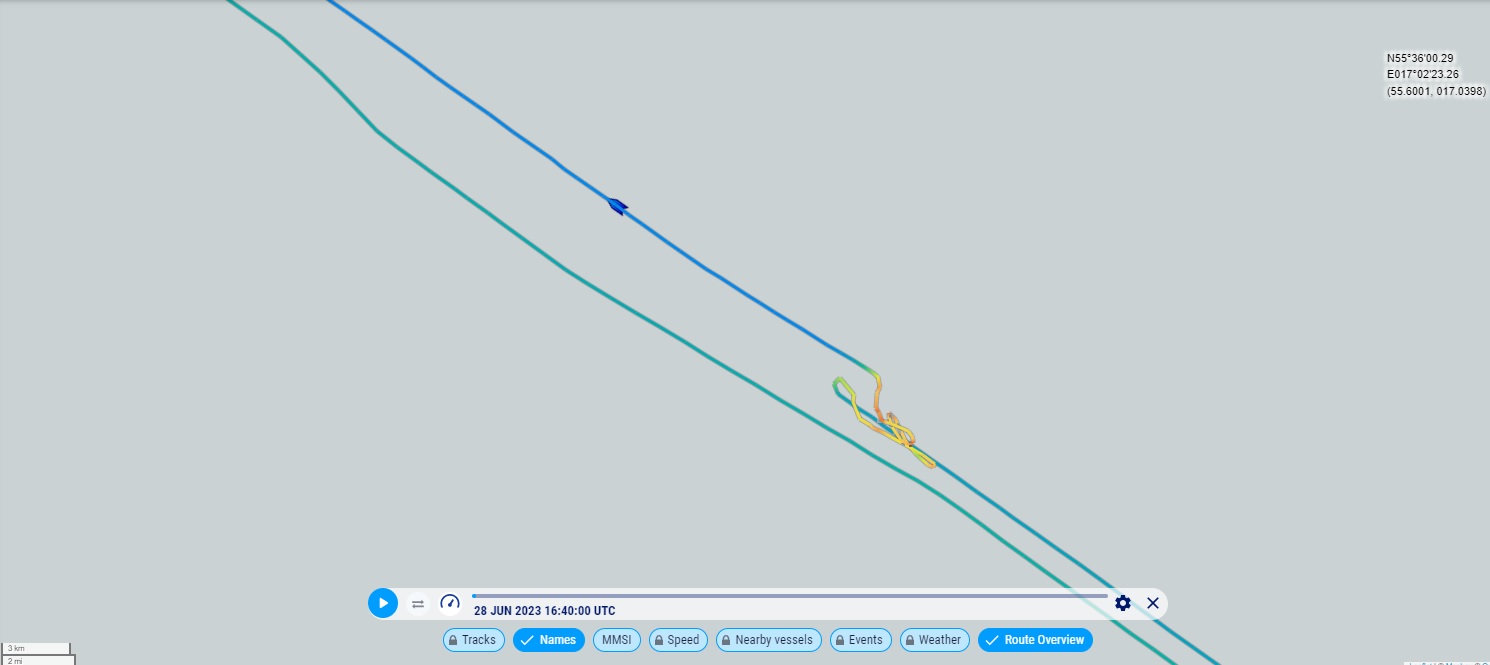Select the dark blue vessel marker on the map

(x=617, y=206)
